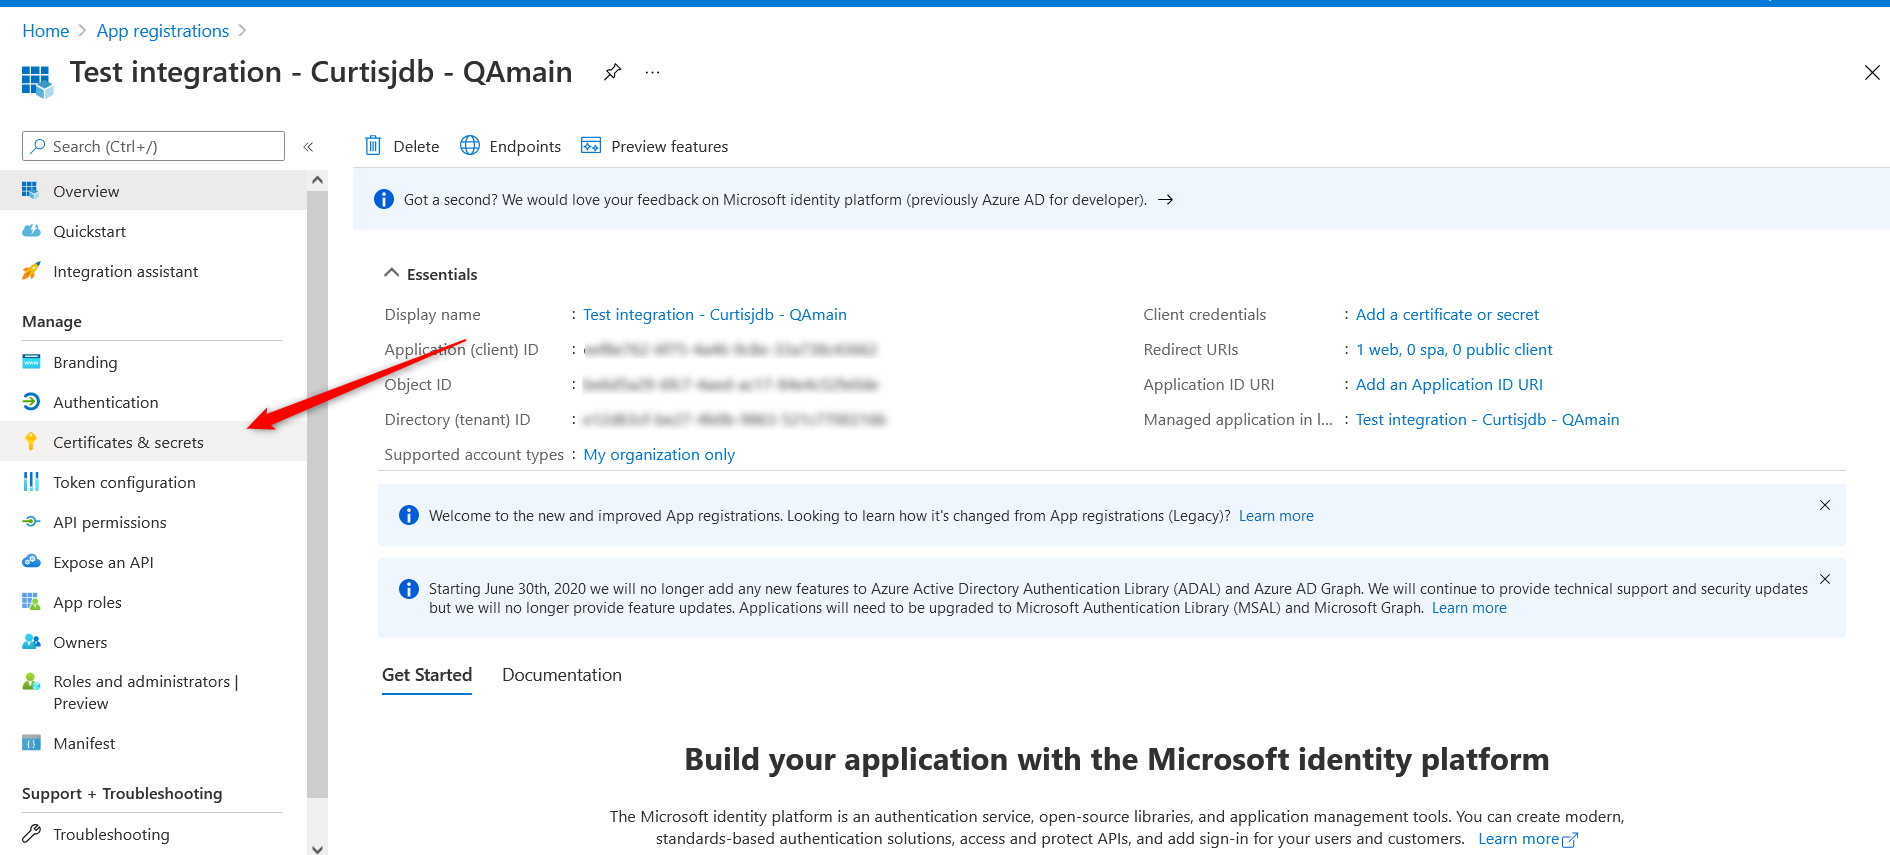Open the Managed application link
Image resolution: width=1890 pixels, height=855 pixels.
tap(1487, 419)
